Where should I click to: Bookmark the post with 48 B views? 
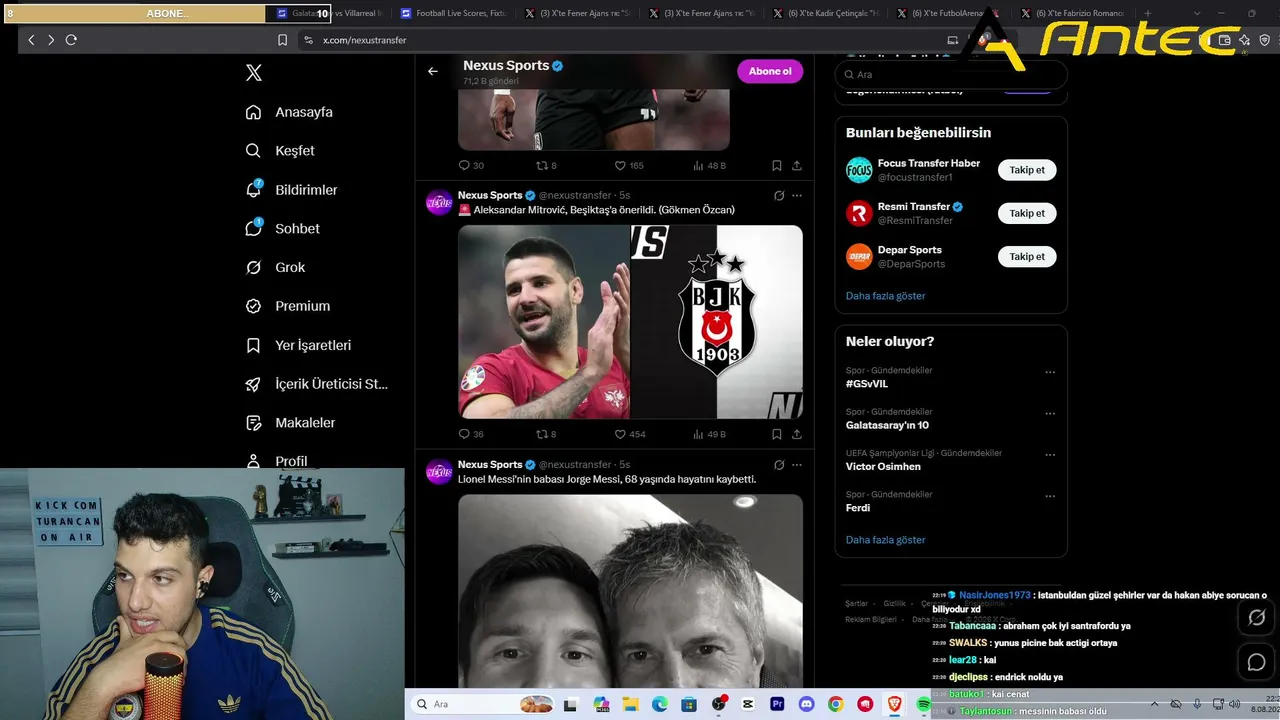point(777,166)
